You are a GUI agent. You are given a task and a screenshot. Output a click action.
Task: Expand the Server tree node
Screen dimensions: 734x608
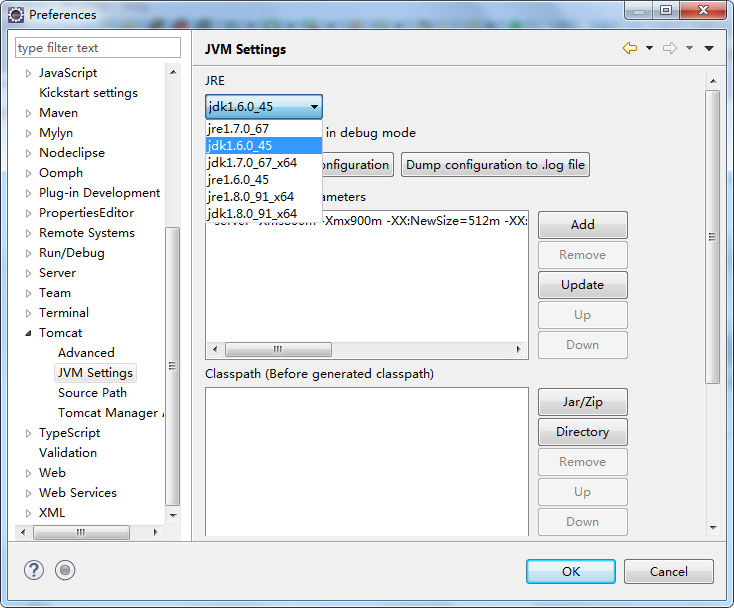coord(29,273)
